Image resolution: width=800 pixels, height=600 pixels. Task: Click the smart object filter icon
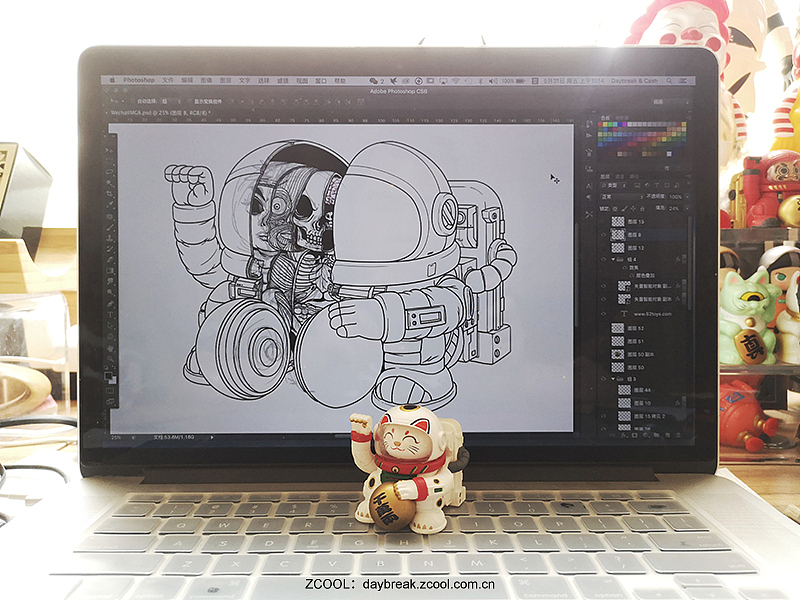[677, 185]
